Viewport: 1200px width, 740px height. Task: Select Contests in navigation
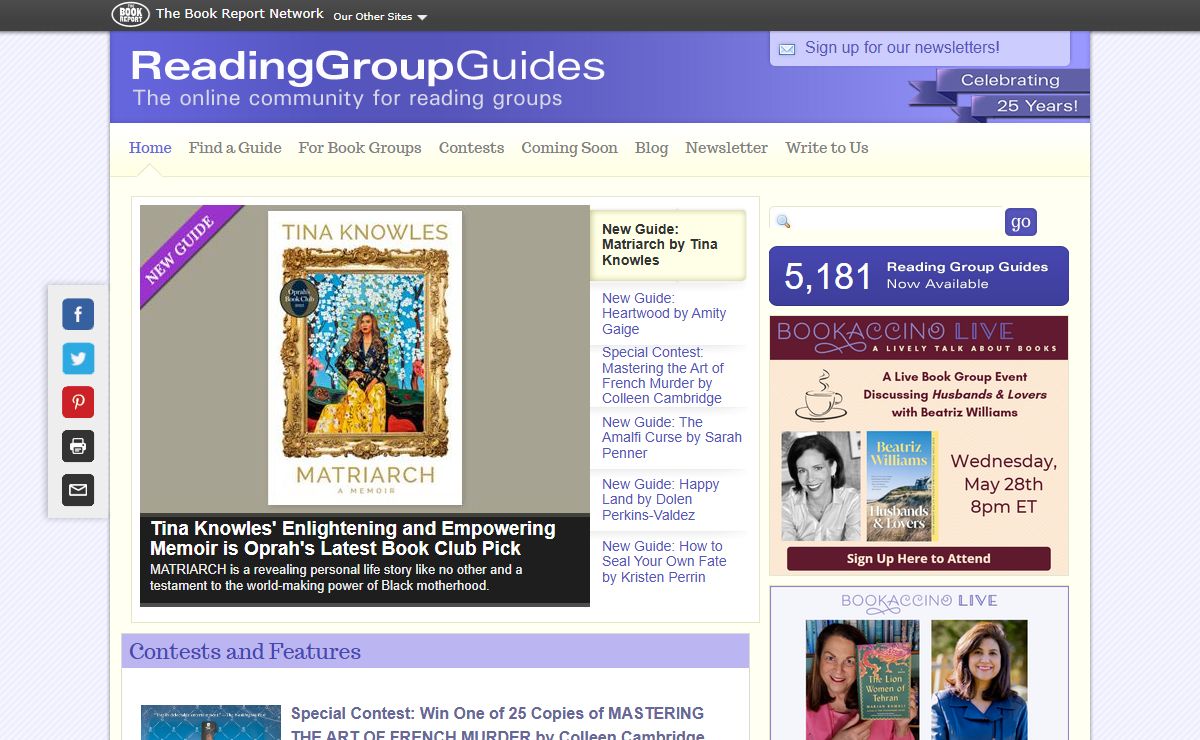pos(471,148)
